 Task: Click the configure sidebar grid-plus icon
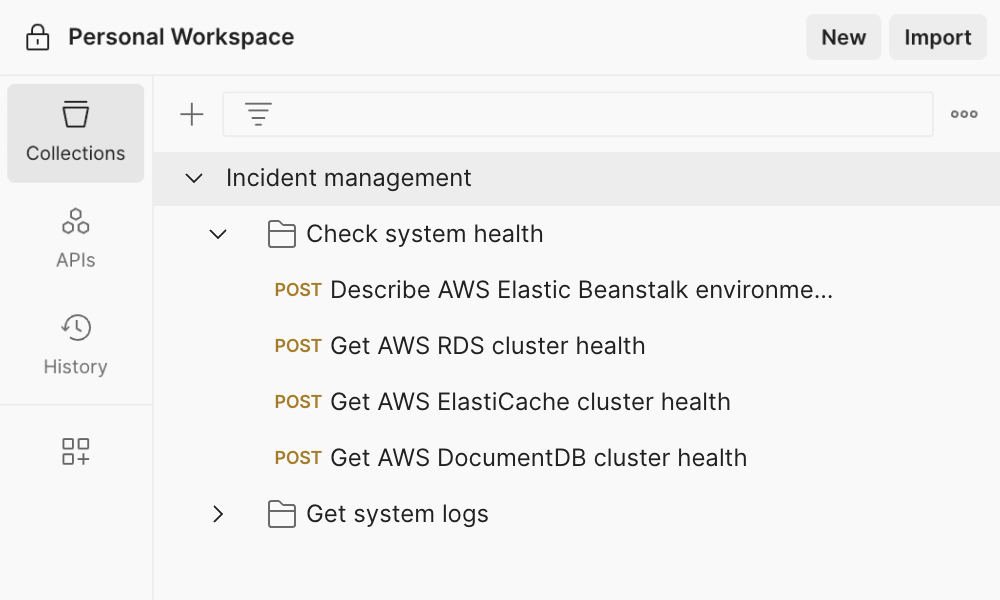[x=76, y=451]
